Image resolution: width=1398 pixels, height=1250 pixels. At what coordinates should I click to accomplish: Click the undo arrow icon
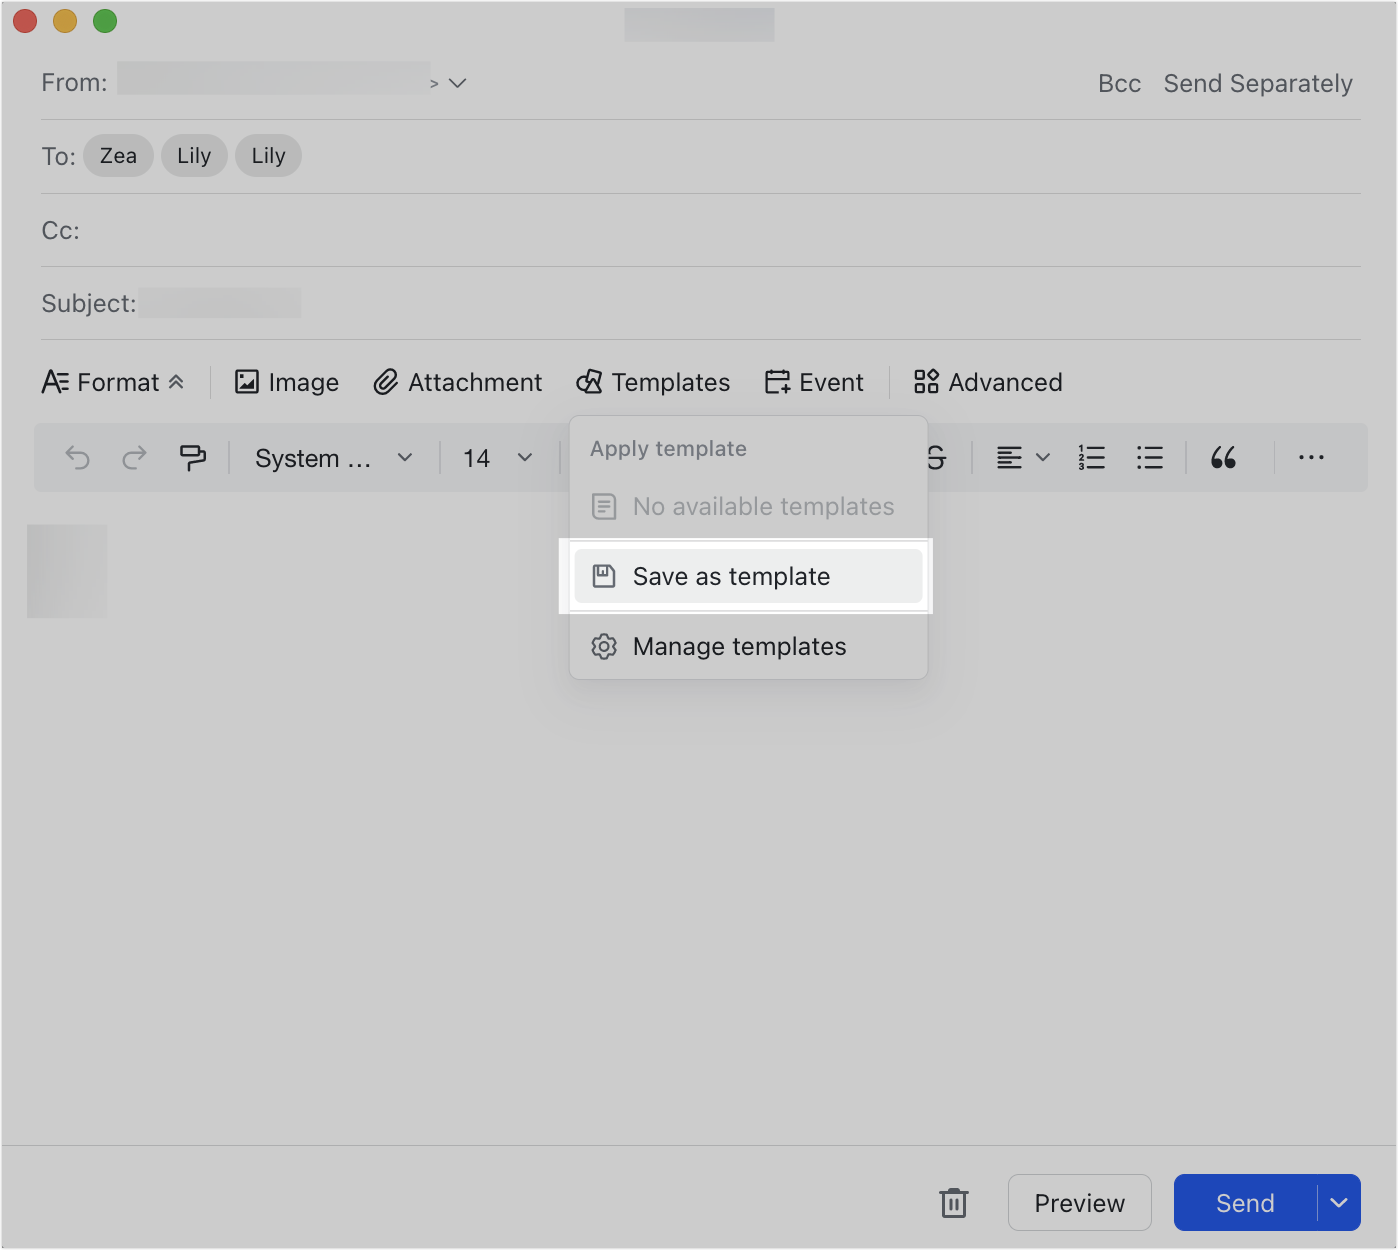pos(77,458)
